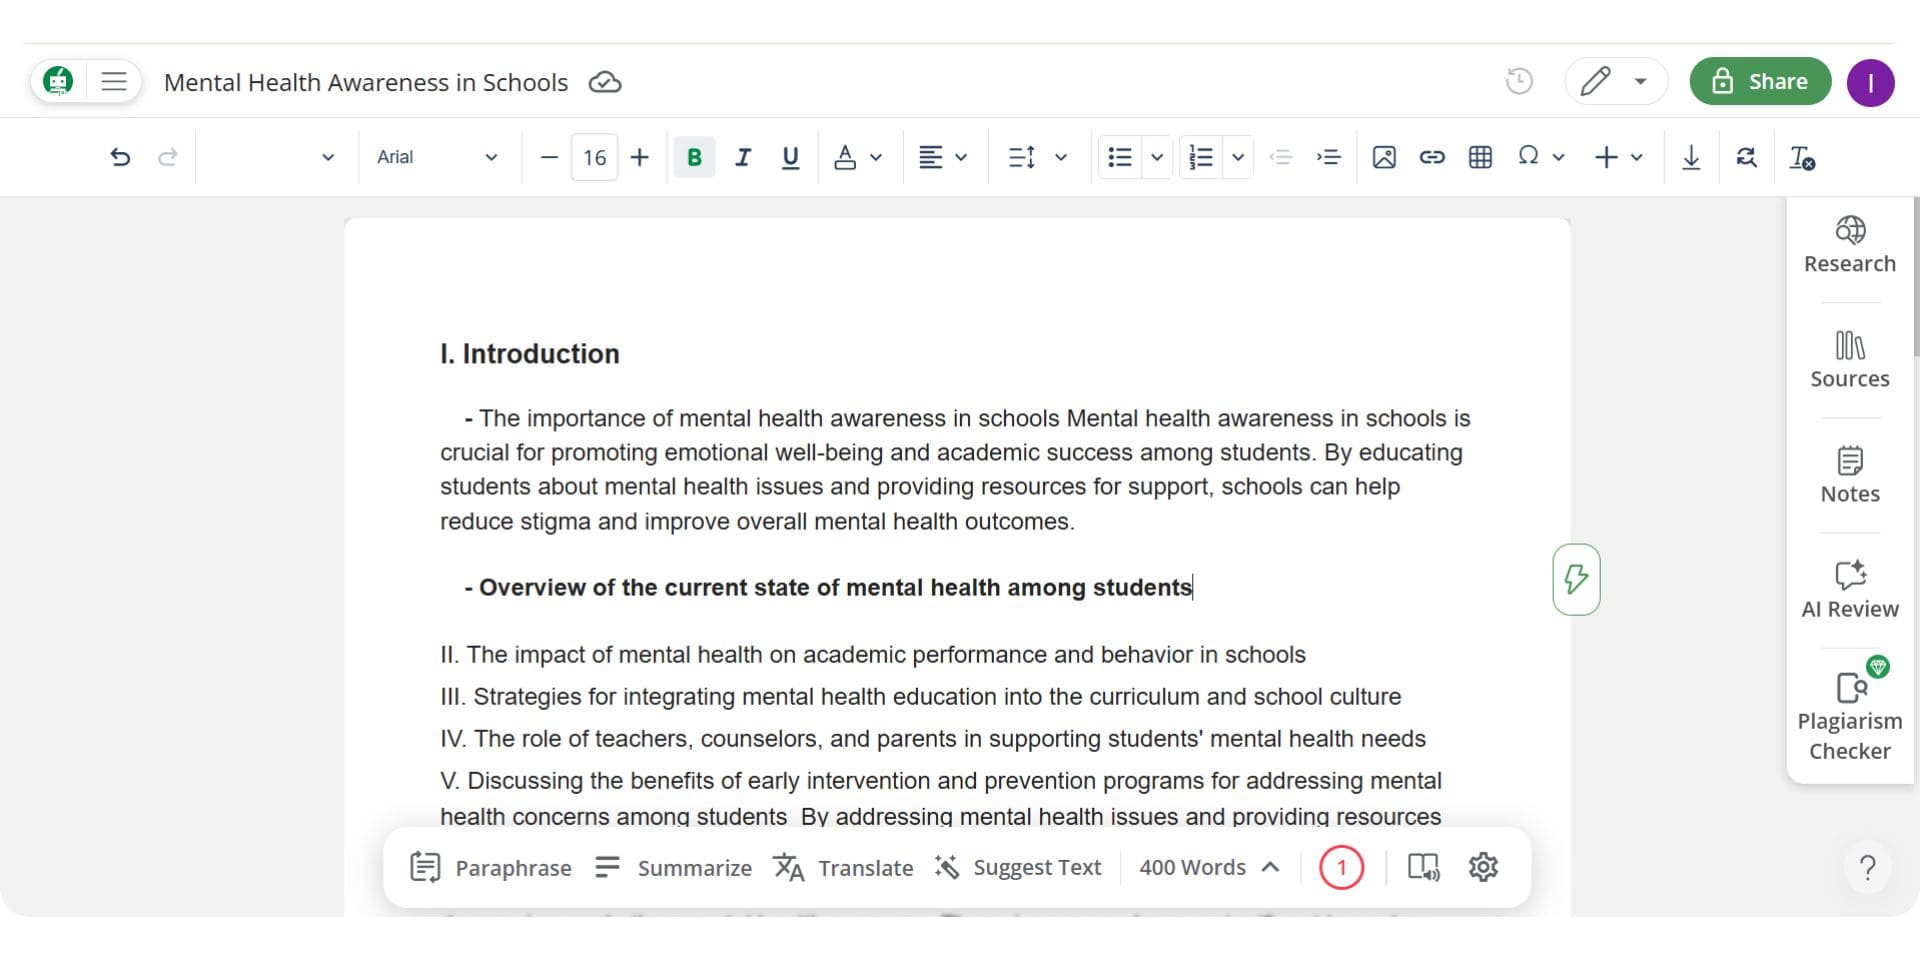
Task: Click the document title field
Action: [365, 82]
